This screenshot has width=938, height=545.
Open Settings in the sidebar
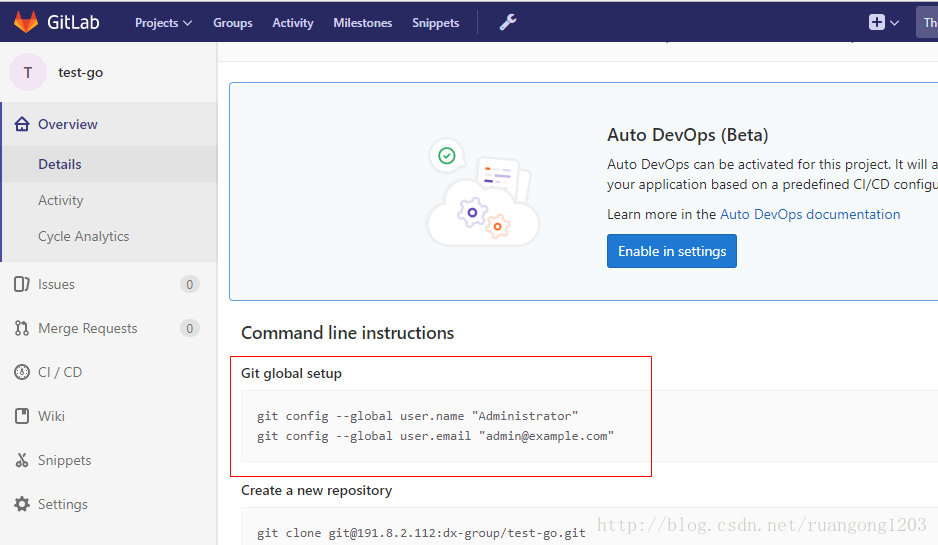pyautogui.click(x=63, y=504)
